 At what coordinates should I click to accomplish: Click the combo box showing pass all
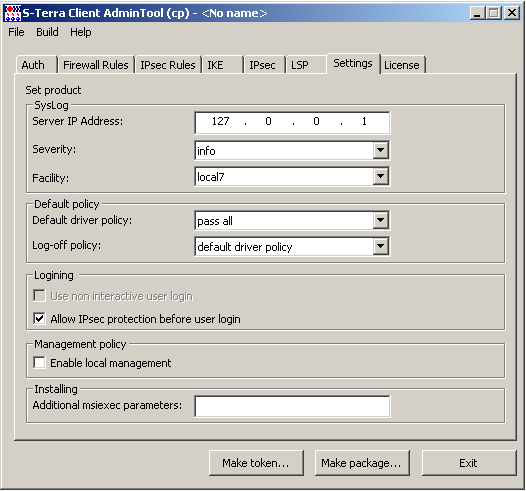click(292, 220)
